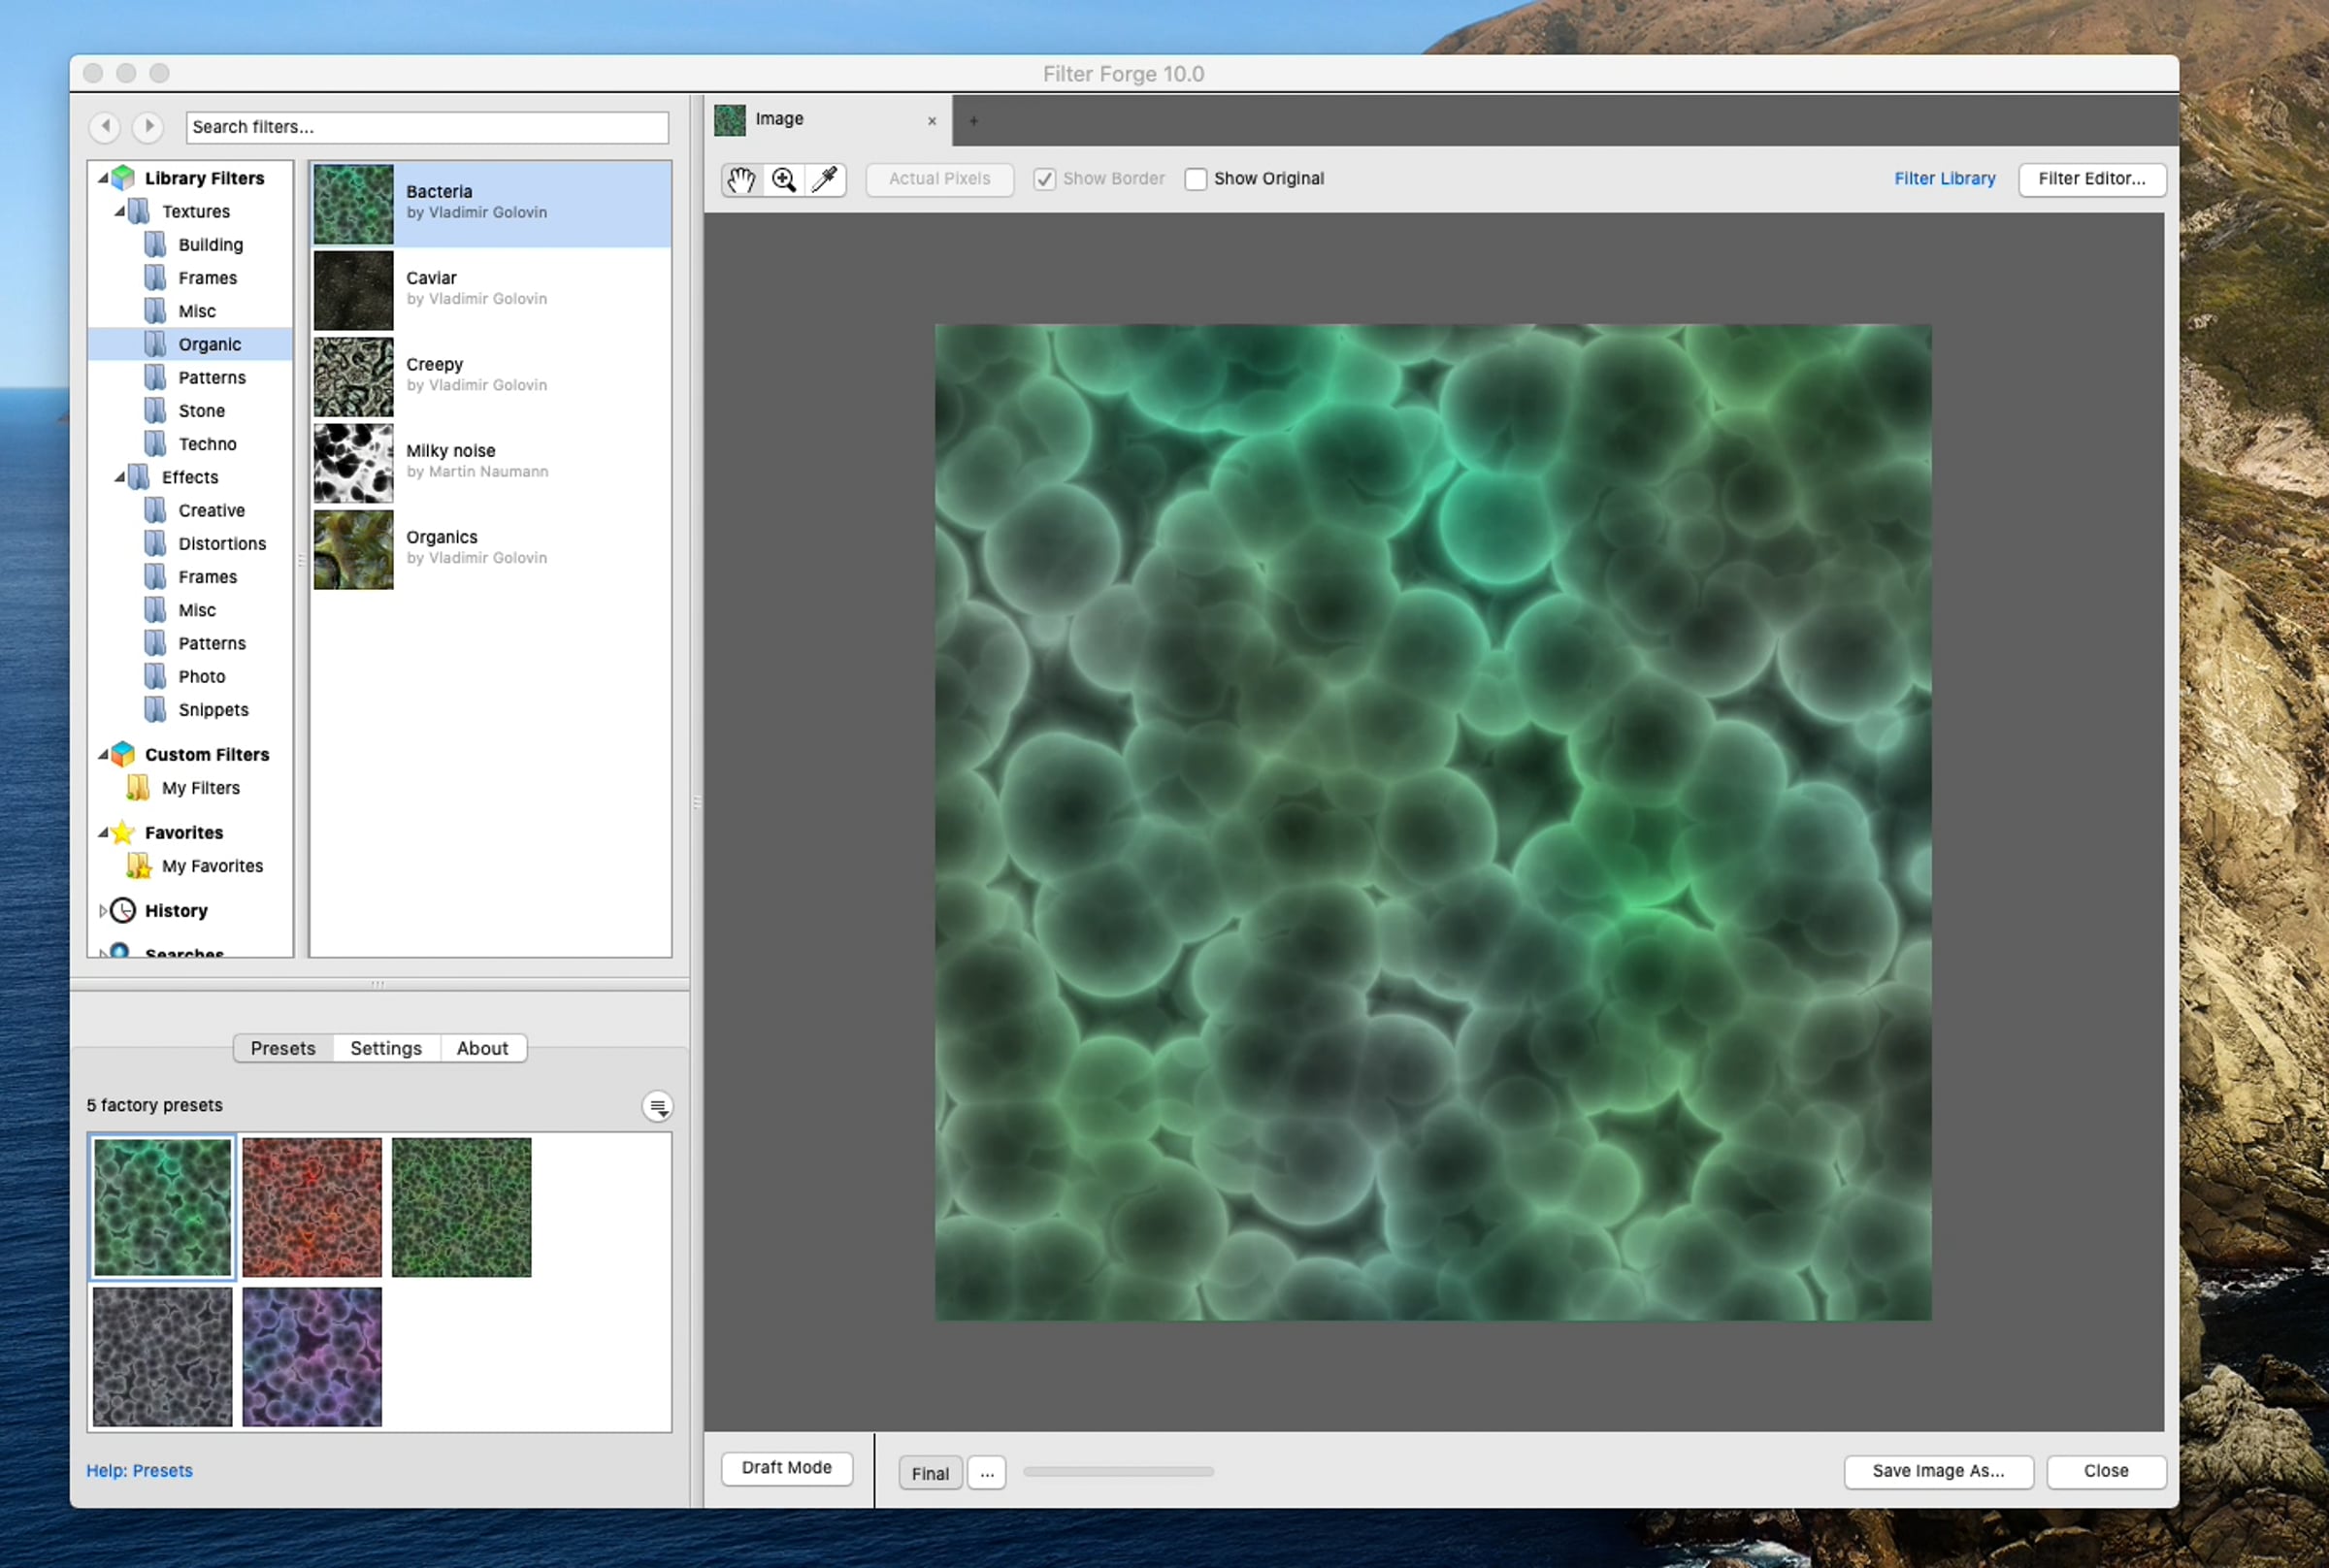The width and height of the screenshot is (2329, 1568).
Task: Click the Creative folder icon
Action: tap(155, 510)
